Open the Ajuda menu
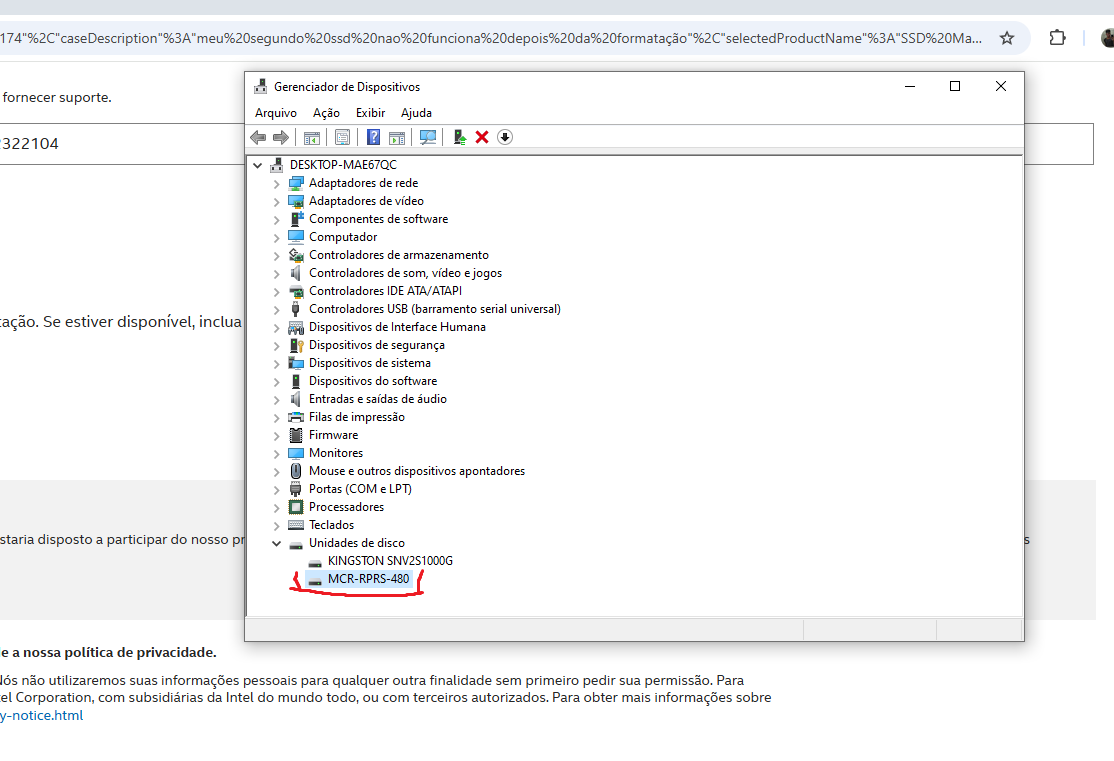The width and height of the screenshot is (1114, 761). [416, 113]
